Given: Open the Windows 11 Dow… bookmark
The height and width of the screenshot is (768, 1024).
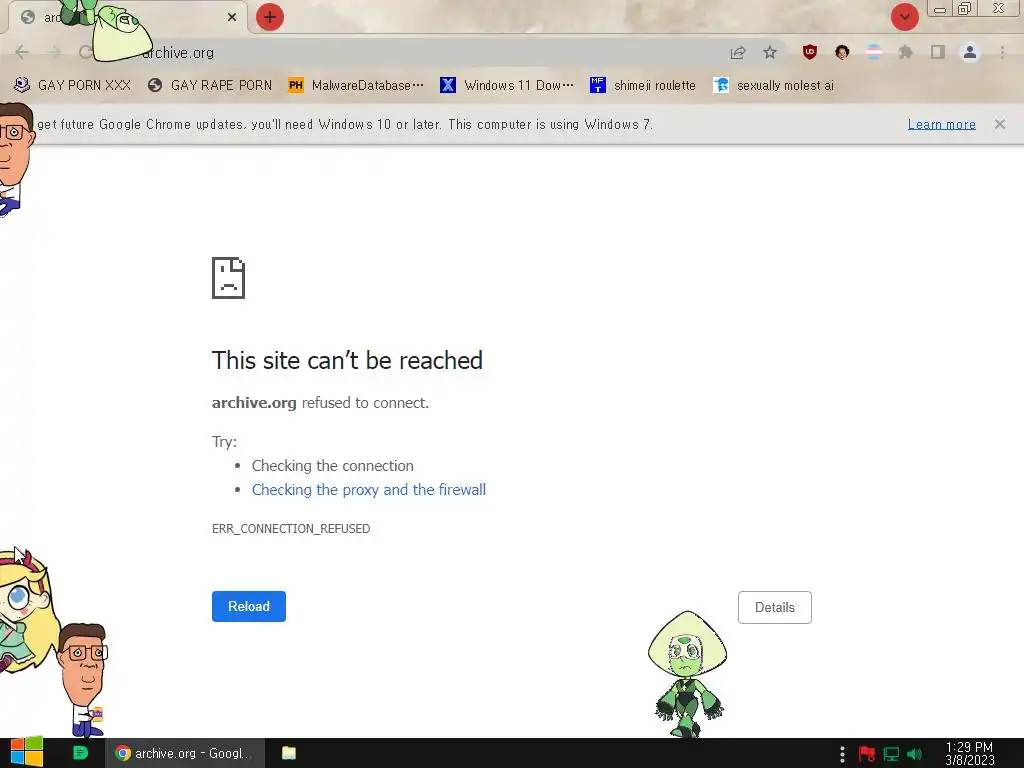Looking at the screenshot, I should click(x=507, y=85).
